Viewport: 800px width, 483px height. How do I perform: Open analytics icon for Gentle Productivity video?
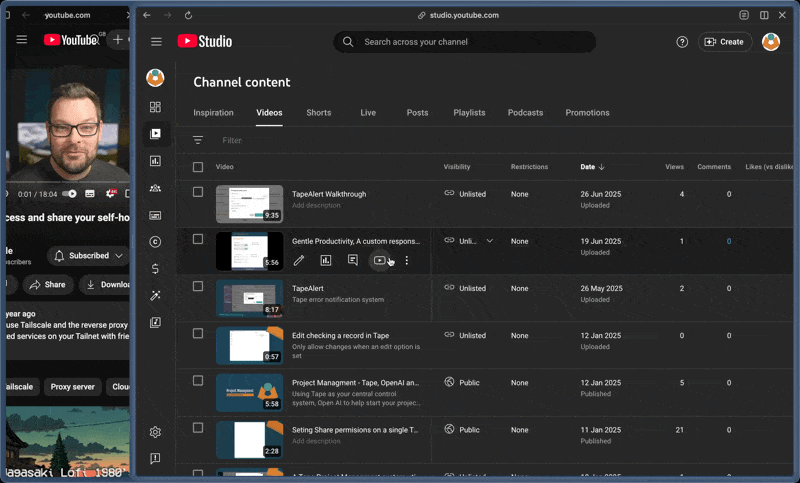pyautogui.click(x=326, y=261)
